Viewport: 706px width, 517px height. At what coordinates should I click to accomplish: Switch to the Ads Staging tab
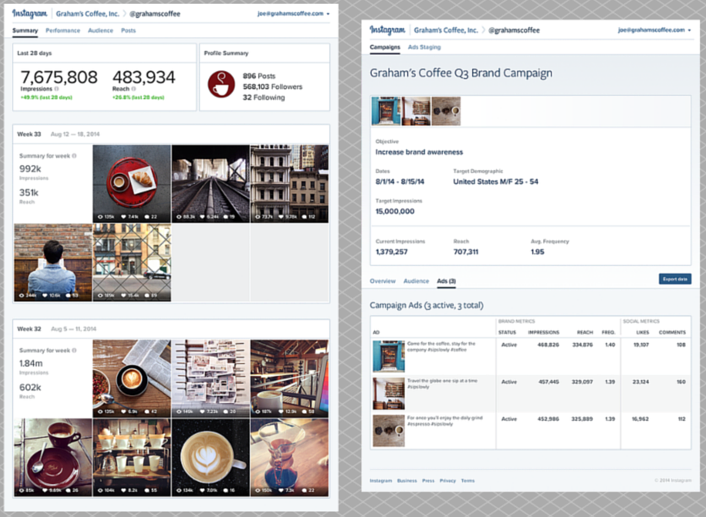tap(424, 47)
